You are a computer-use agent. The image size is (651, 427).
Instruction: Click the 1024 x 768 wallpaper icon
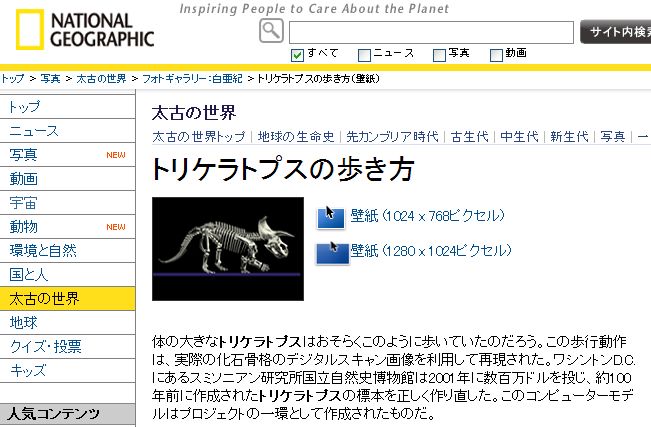pos(331,217)
